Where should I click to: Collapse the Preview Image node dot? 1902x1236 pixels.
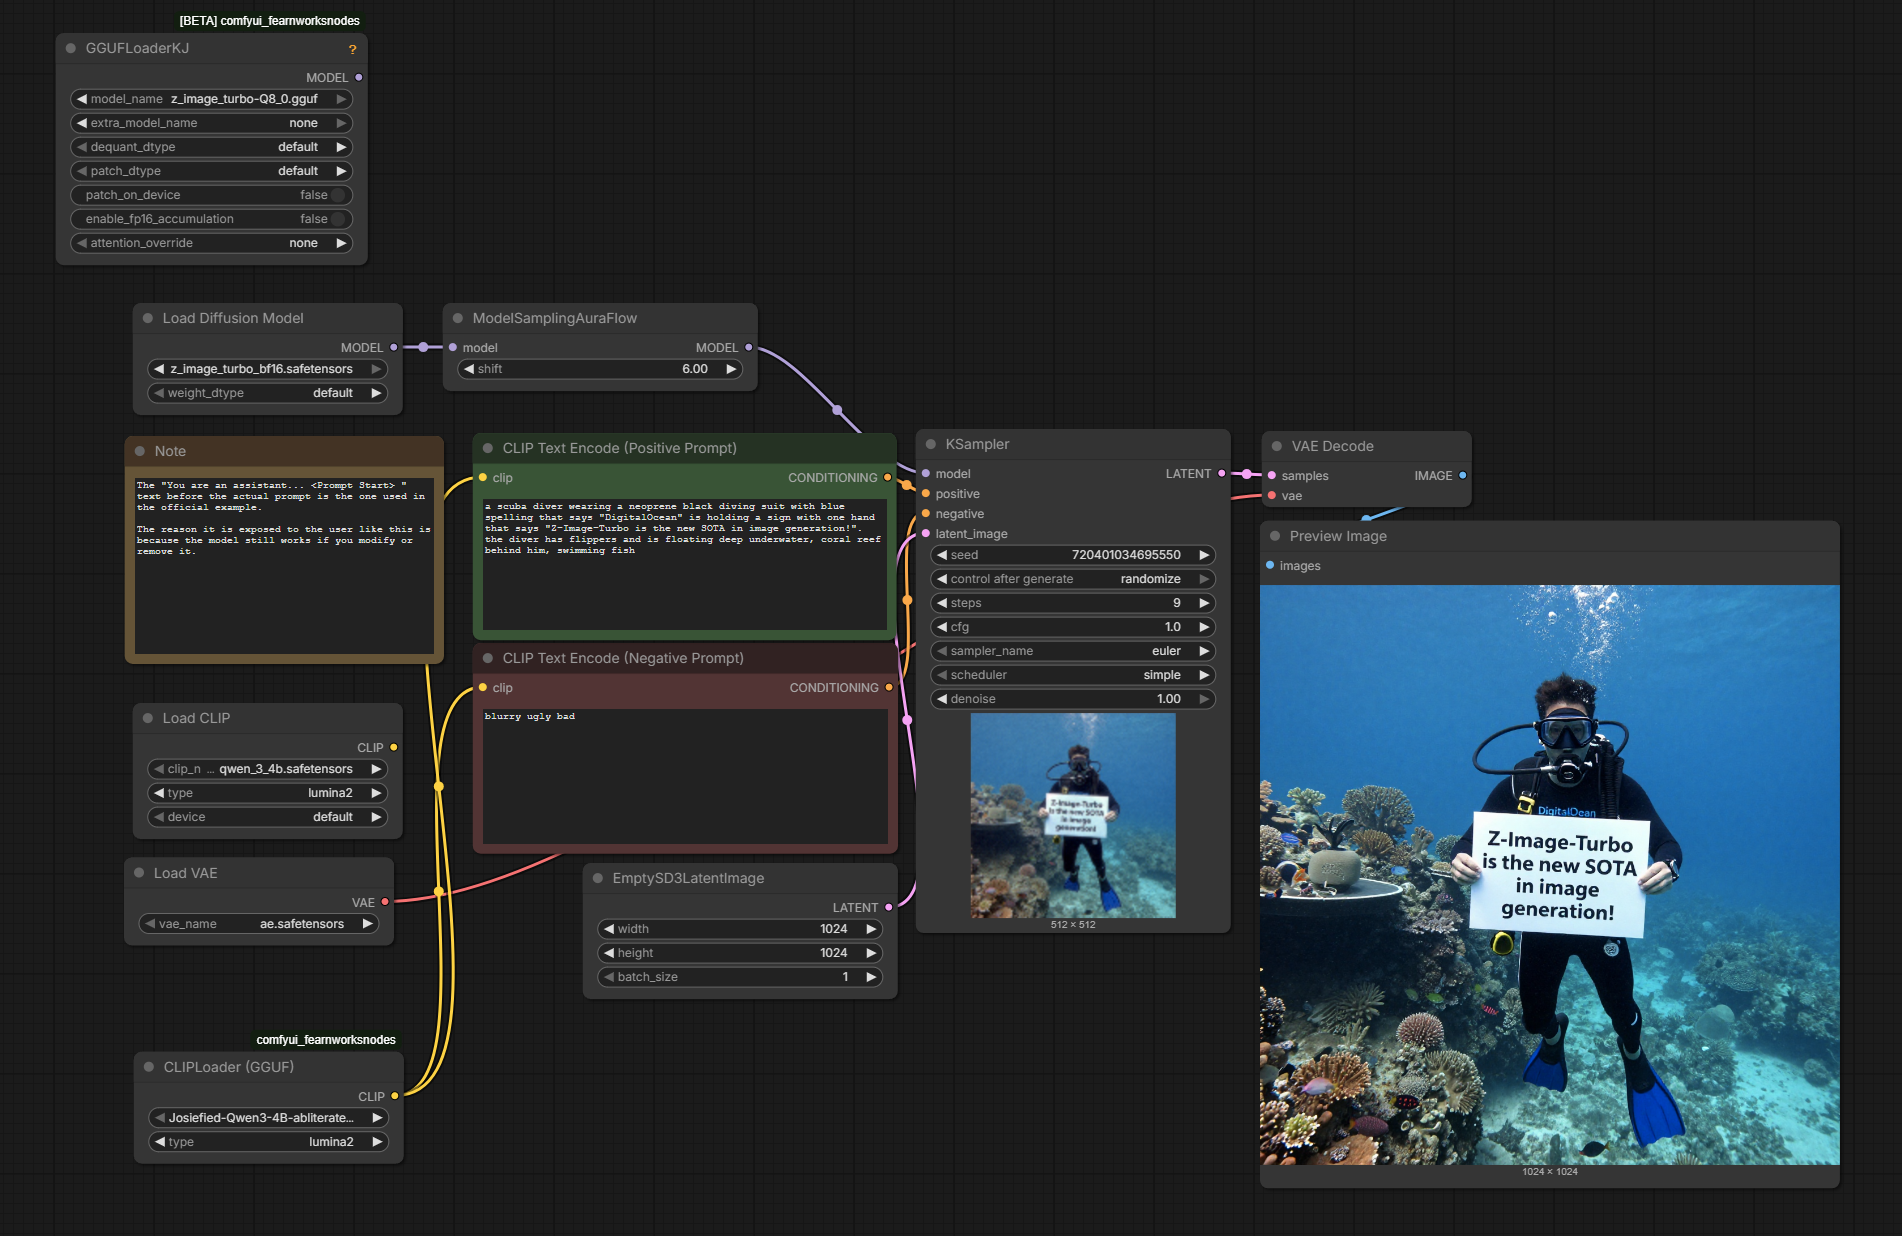point(1275,536)
